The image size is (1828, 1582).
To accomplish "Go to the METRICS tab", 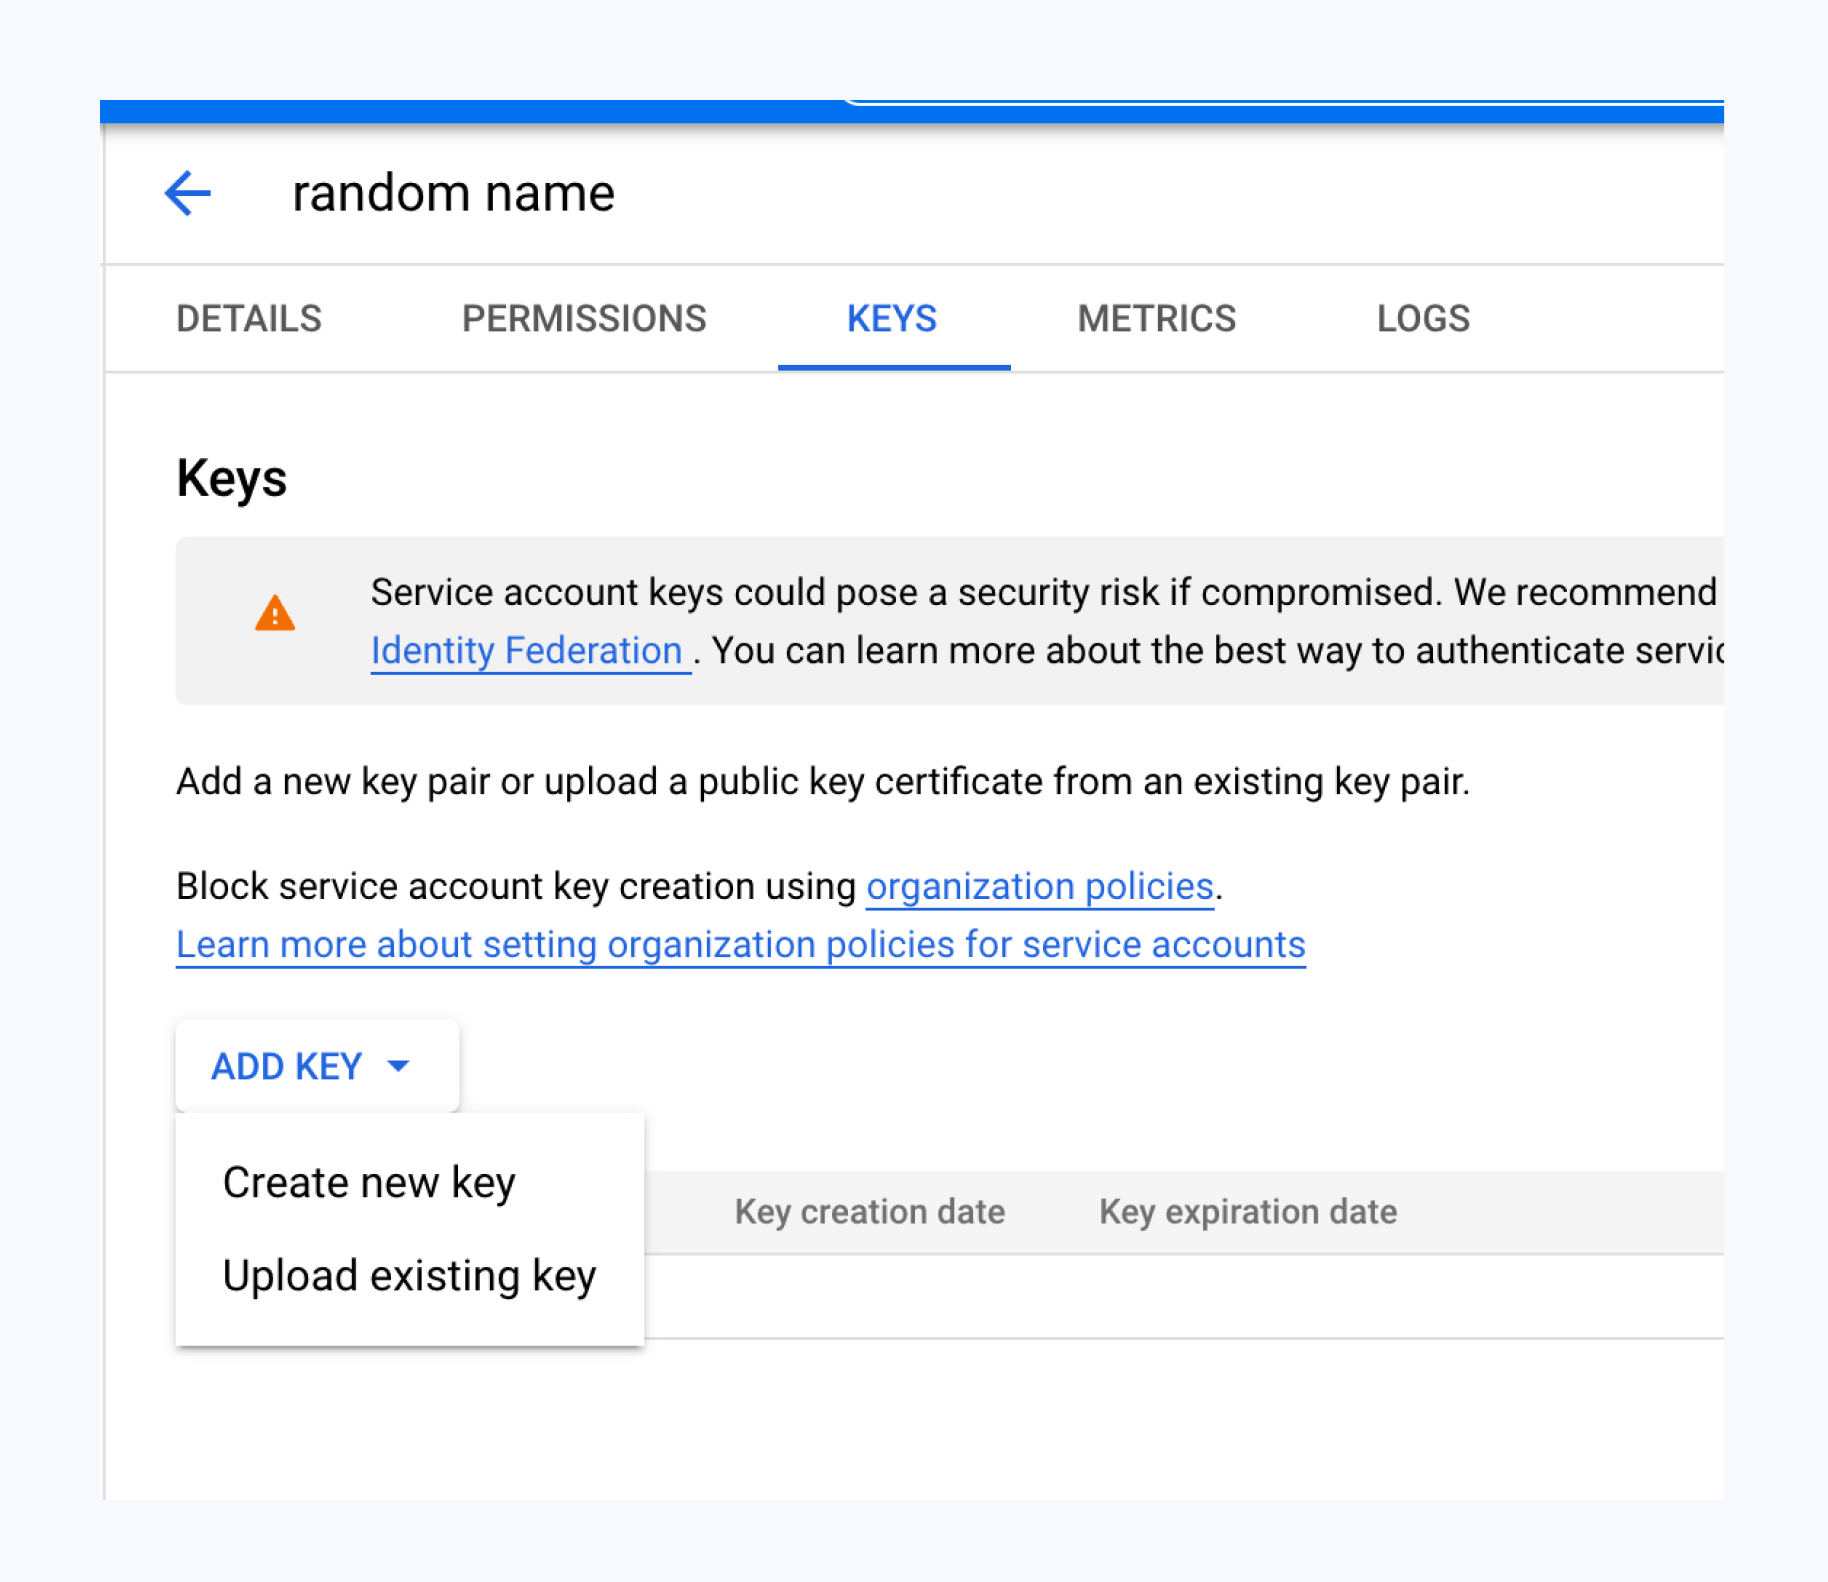I will click(1156, 319).
